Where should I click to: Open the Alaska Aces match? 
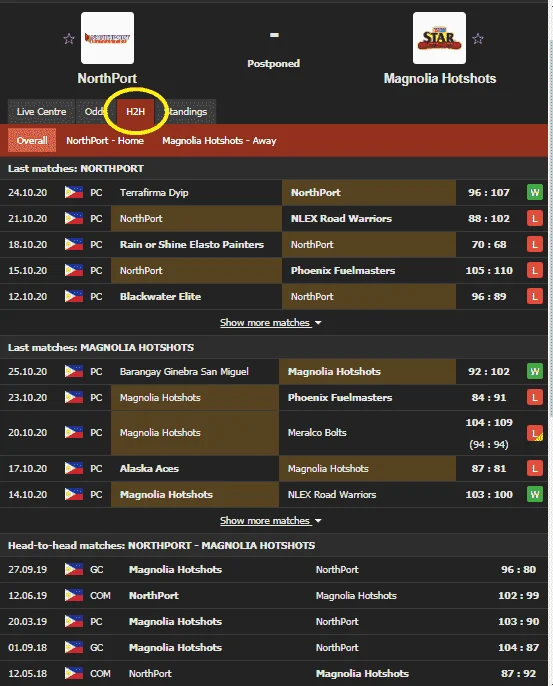coord(273,468)
